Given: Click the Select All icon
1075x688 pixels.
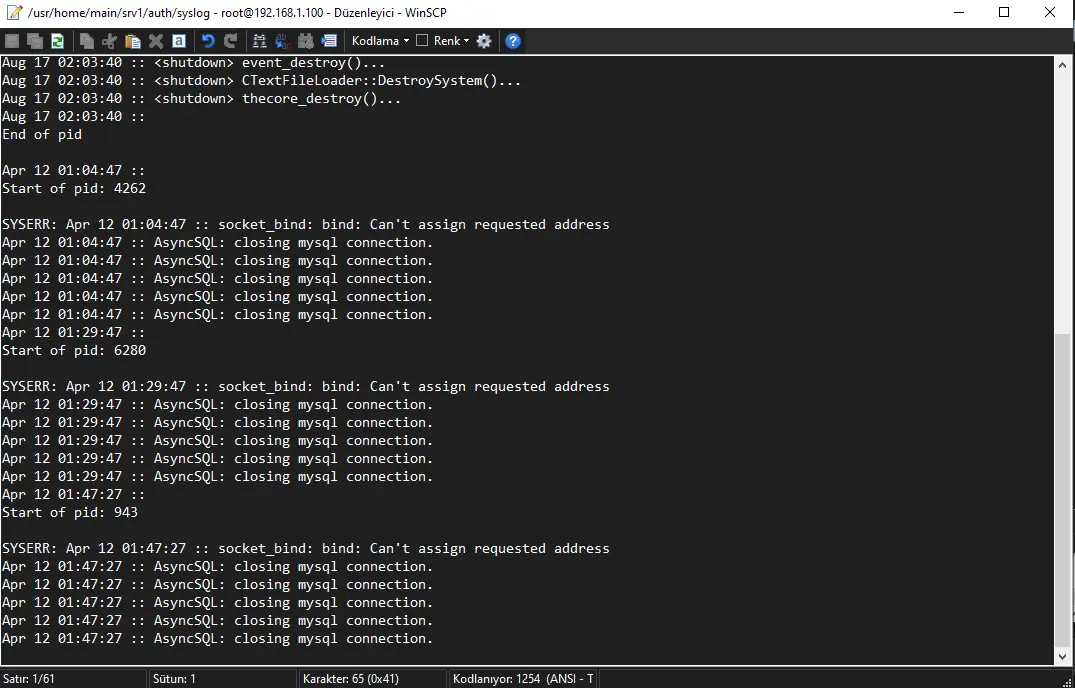Looking at the screenshot, I should (x=179, y=41).
